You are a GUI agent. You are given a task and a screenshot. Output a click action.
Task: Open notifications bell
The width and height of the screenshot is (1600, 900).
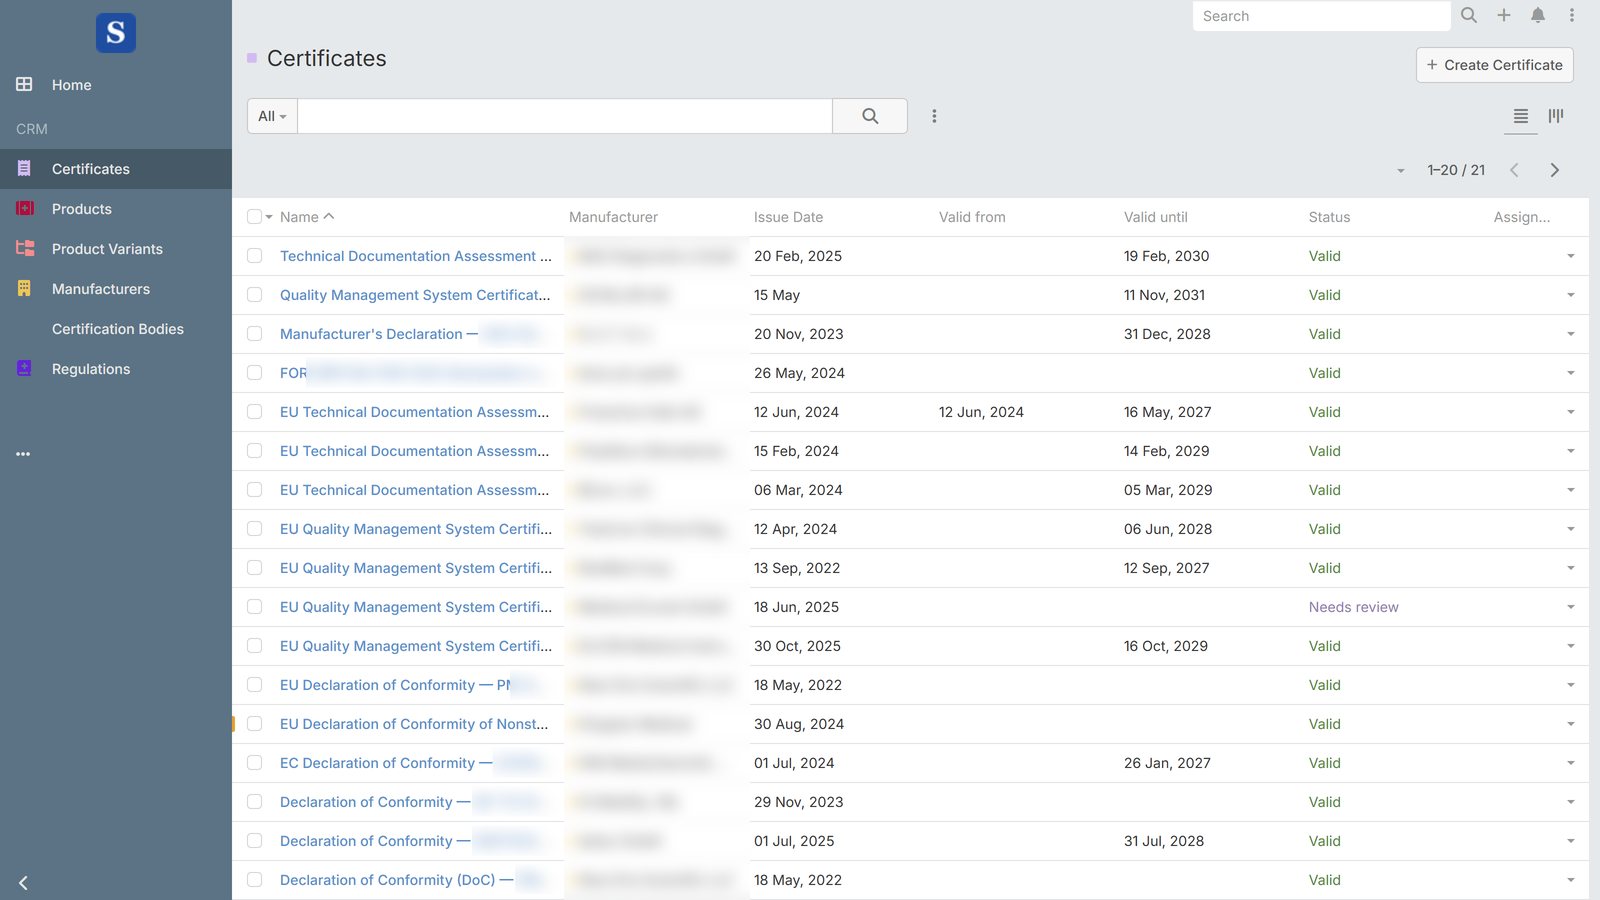click(1538, 15)
